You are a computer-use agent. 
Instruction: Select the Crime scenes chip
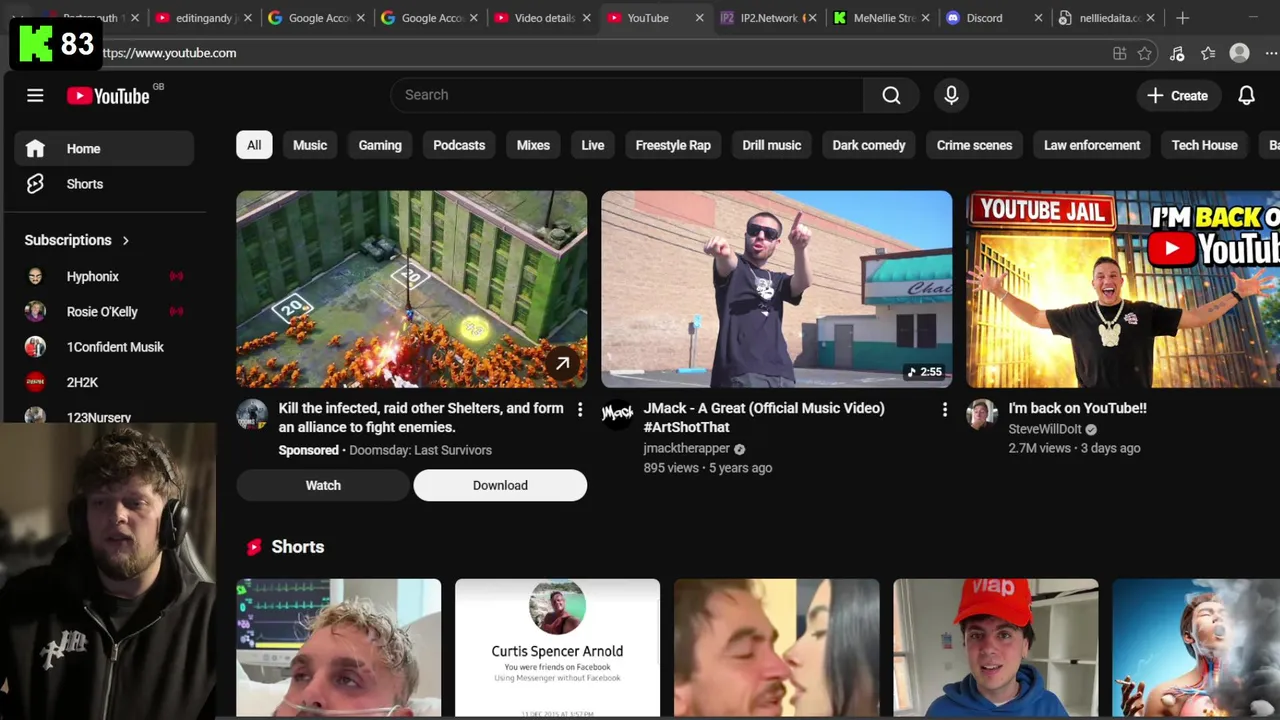click(974, 145)
